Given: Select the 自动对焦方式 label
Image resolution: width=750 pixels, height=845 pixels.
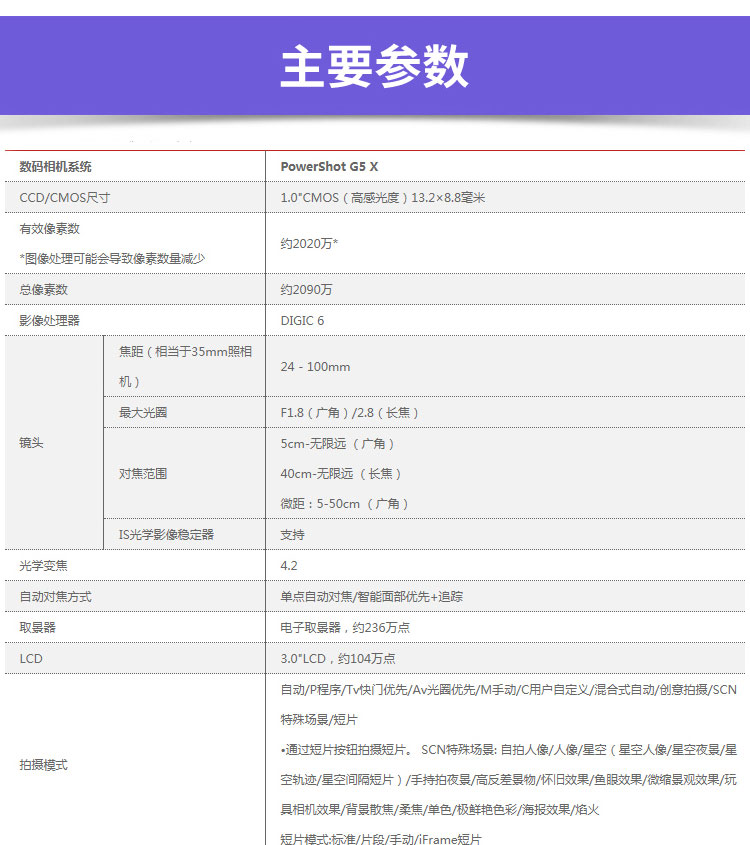Looking at the screenshot, I should (55, 597).
